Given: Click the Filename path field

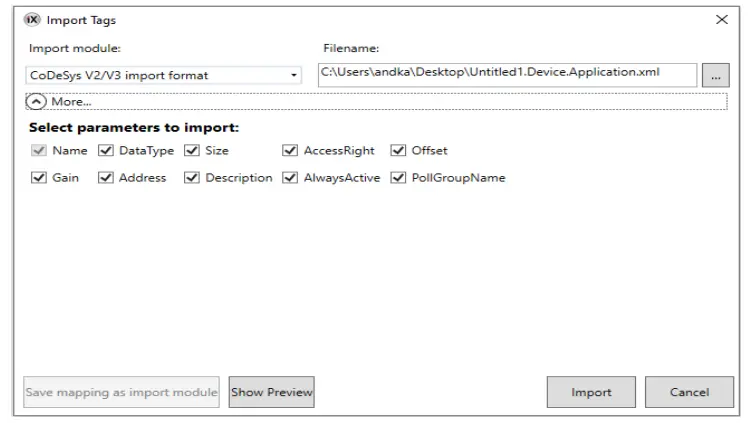Looking at the screenshot, I should (x=507, y=74).
